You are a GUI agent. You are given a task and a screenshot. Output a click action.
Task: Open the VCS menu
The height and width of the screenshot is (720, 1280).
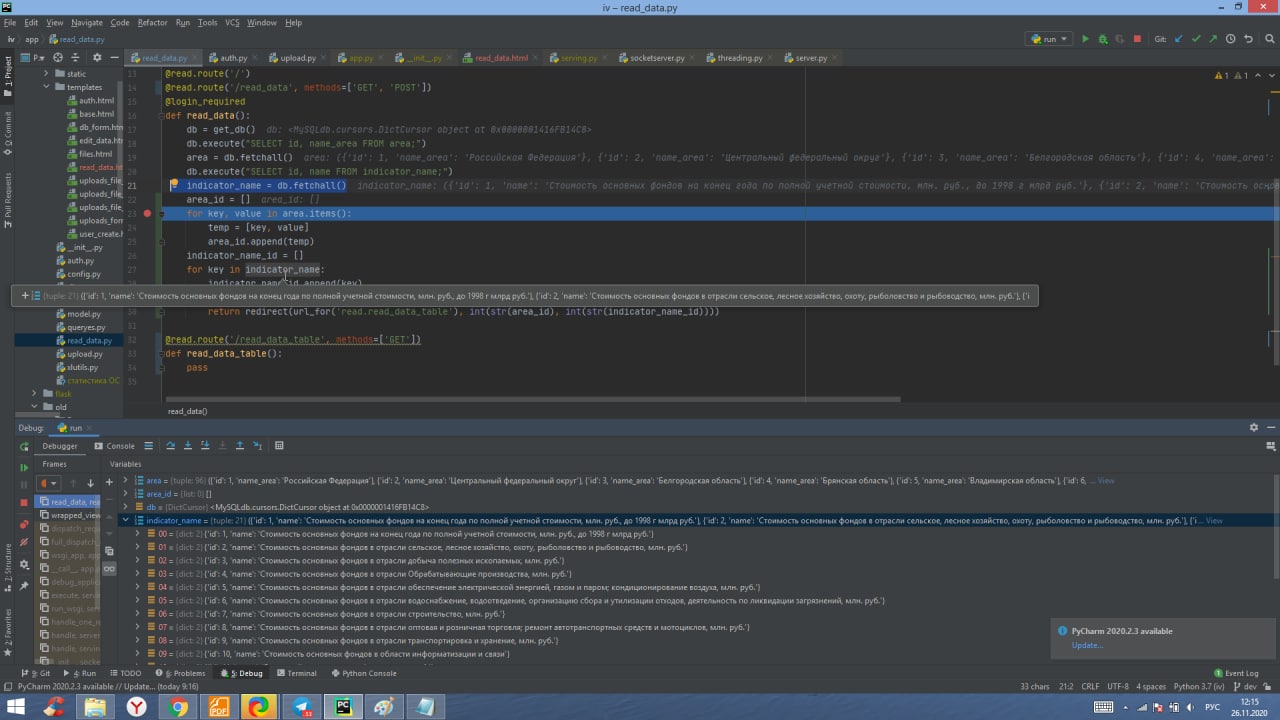232,22
